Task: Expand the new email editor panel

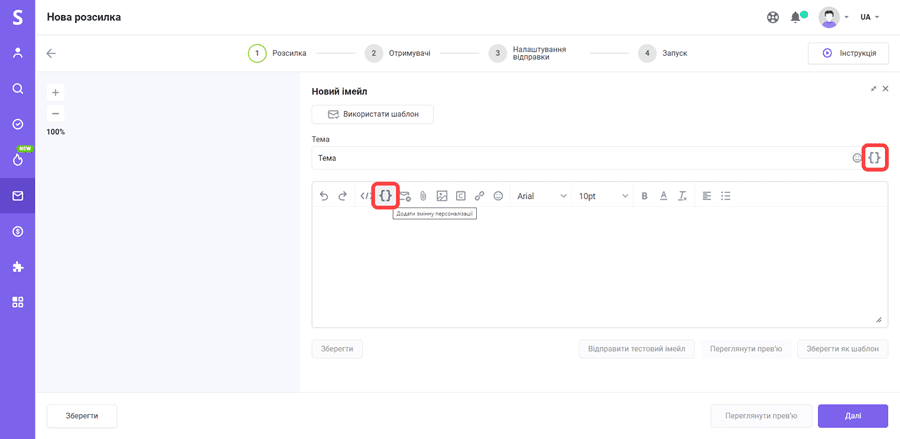Action: pyautogui.click(x=873, y=89)
